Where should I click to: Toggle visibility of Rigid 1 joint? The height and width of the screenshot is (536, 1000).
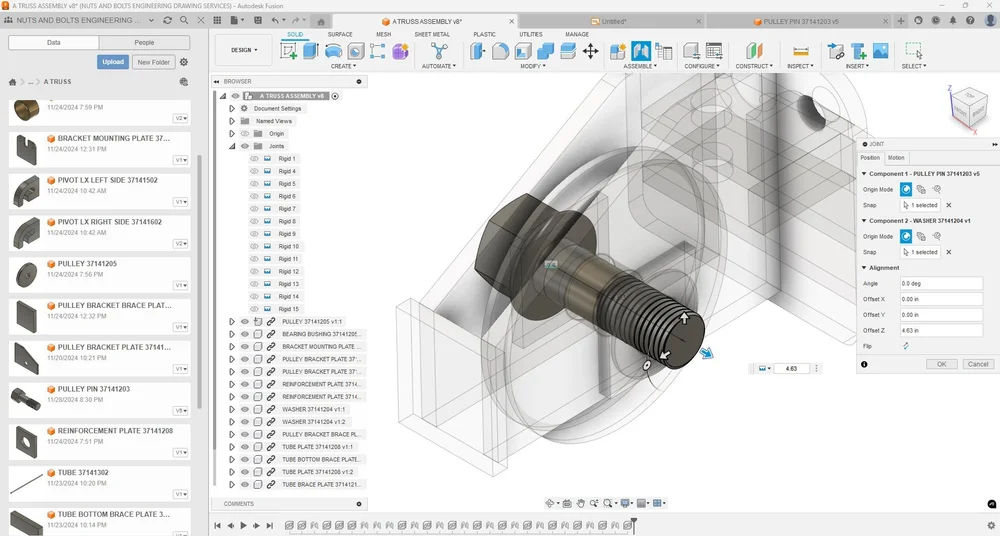(254, 159)
